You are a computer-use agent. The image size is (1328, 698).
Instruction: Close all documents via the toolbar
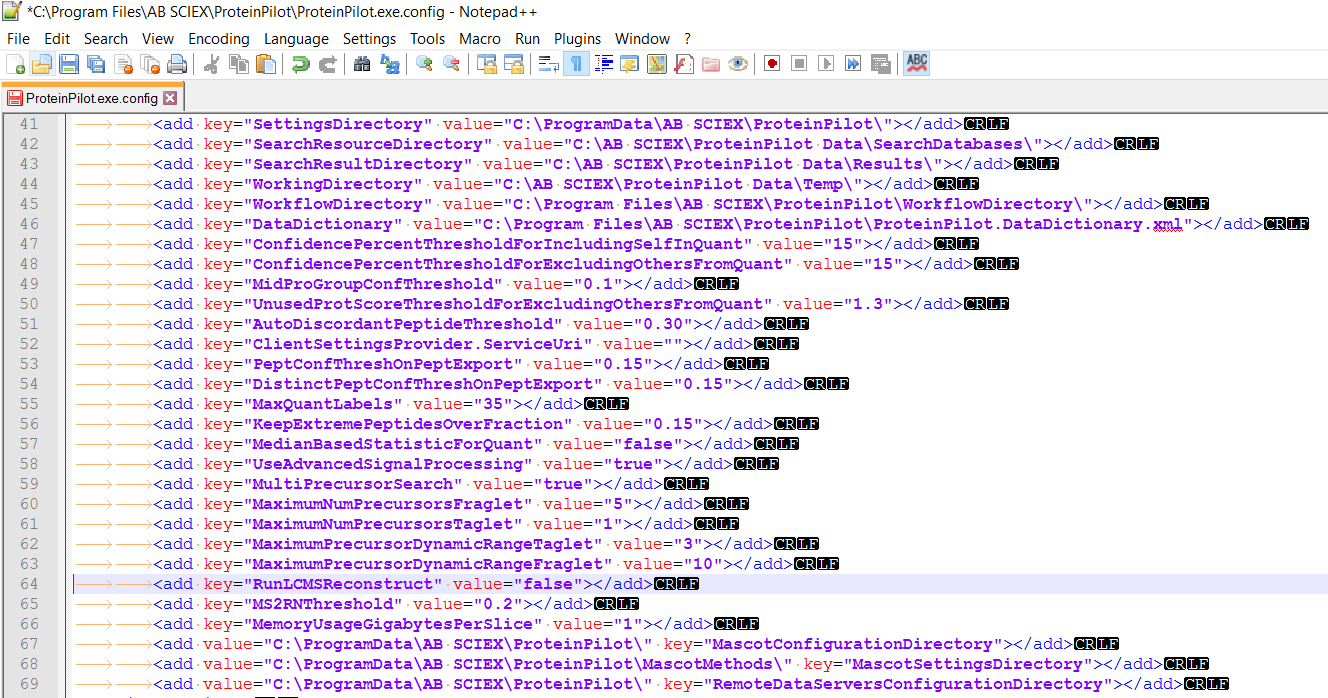click(150, 64)
